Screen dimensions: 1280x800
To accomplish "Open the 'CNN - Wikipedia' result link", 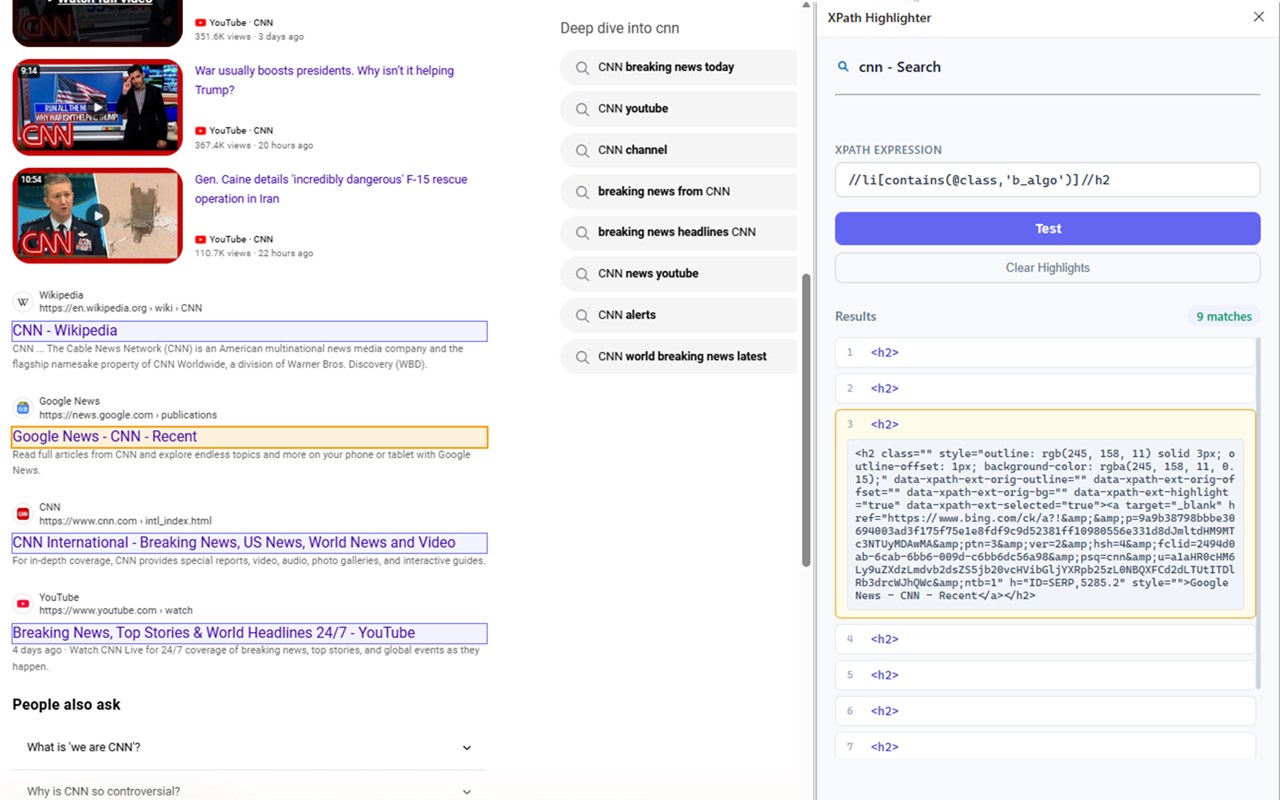I will click(65, 331).
